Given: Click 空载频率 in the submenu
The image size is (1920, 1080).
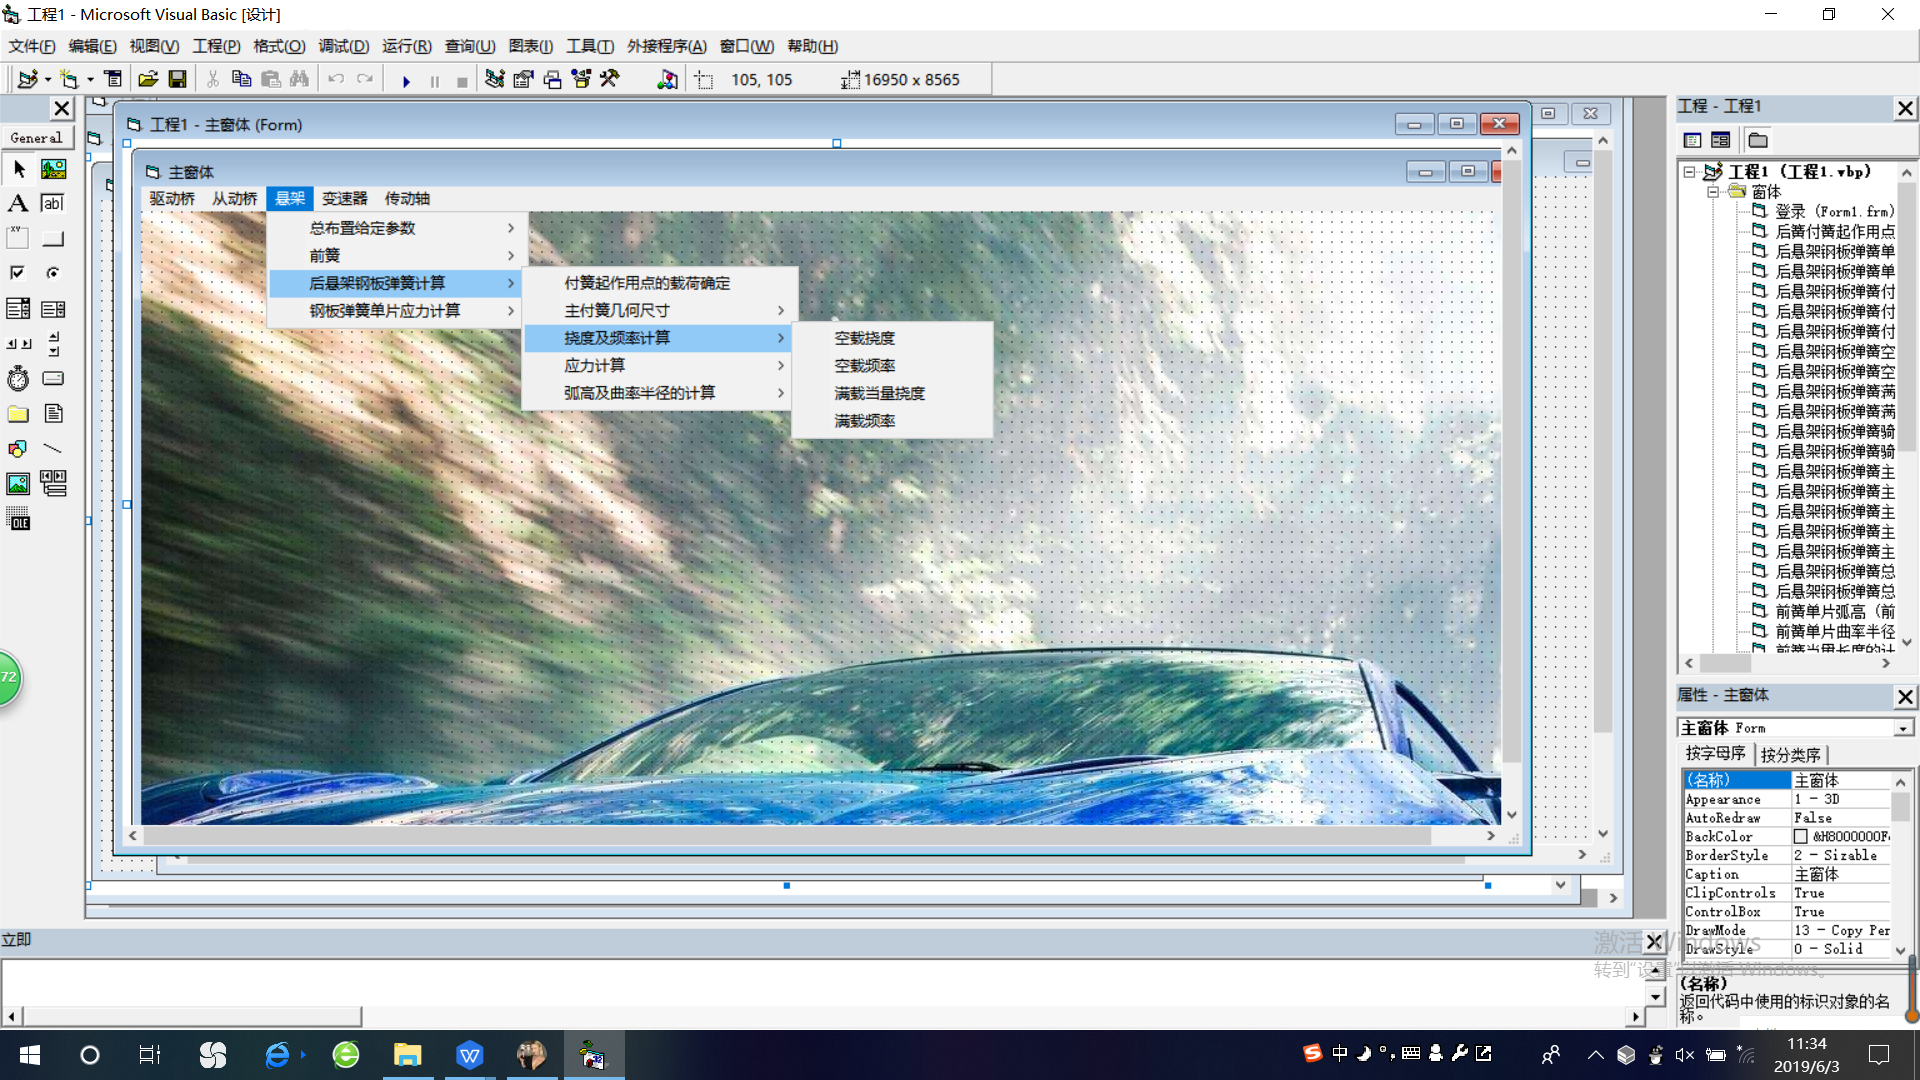Looking at the screenshot, I should [864, 366].
